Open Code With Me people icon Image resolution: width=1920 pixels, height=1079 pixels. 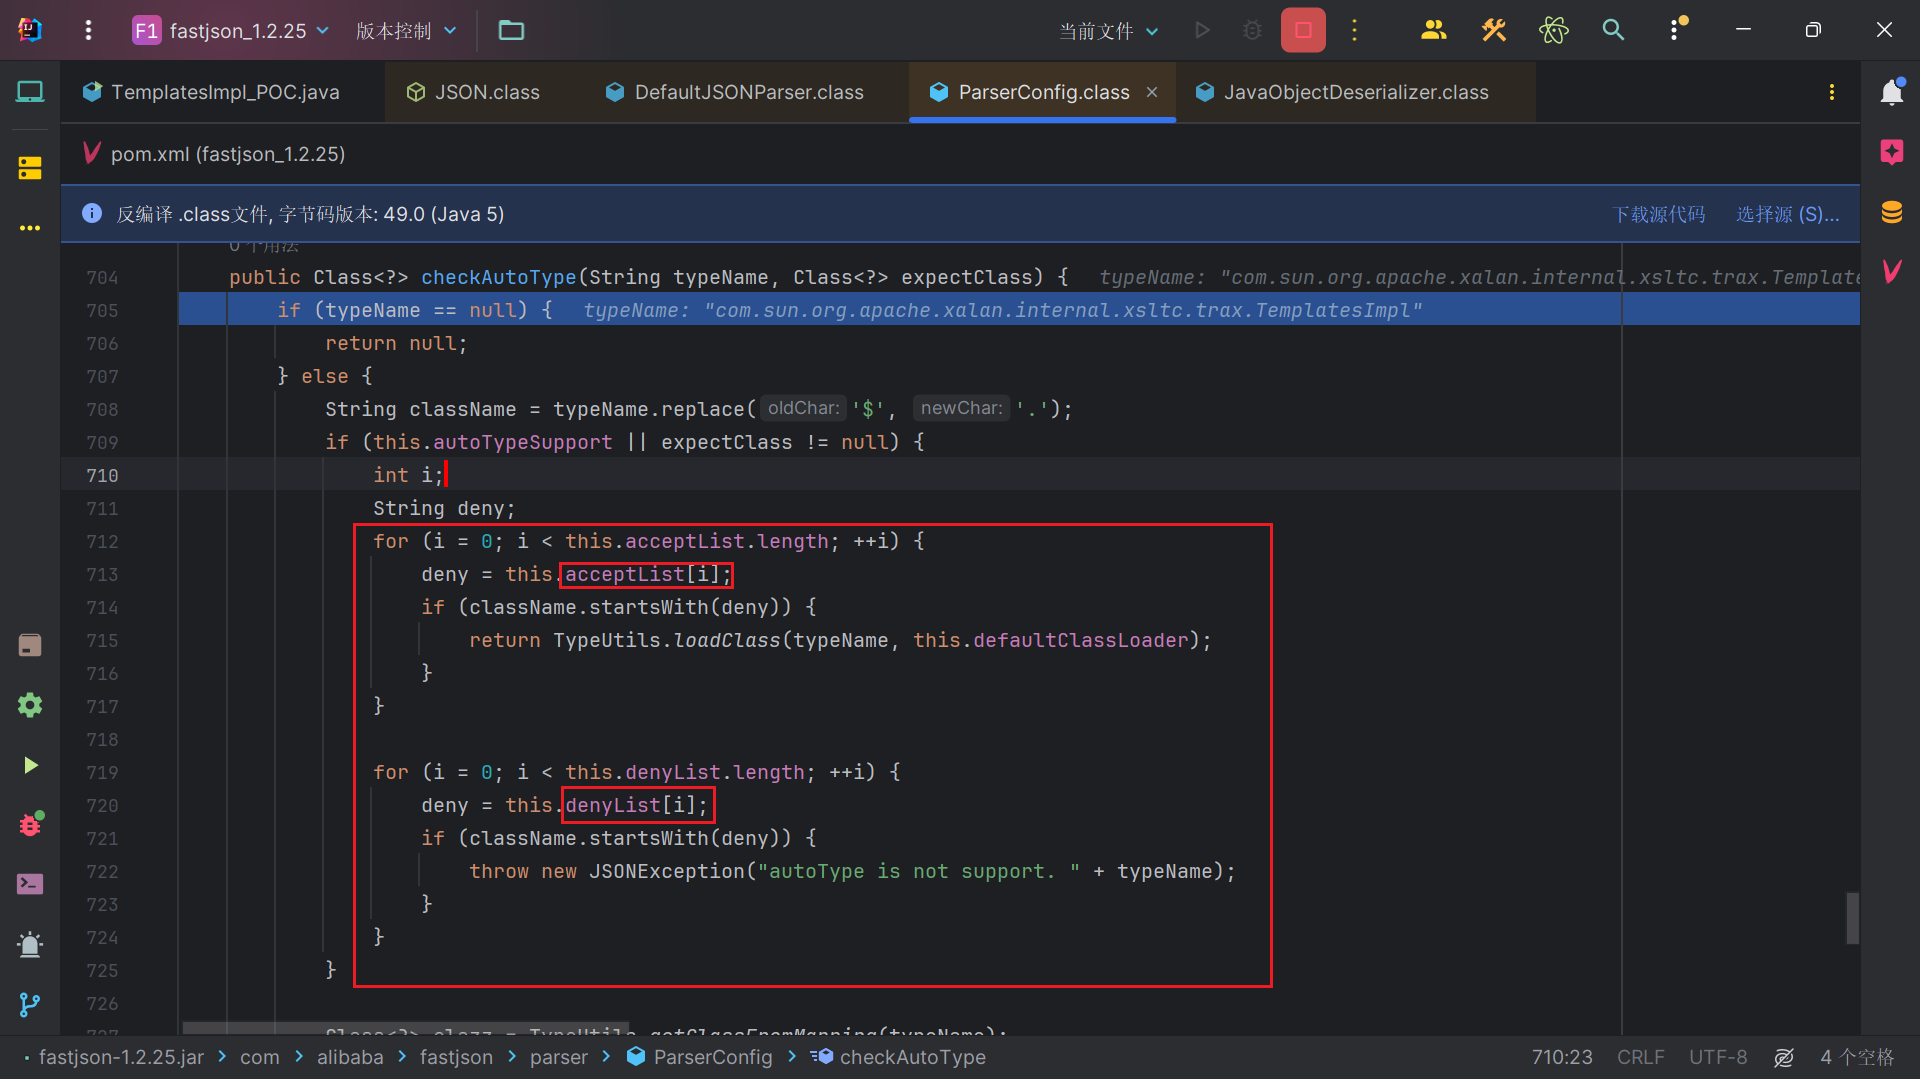[1433, 30]
